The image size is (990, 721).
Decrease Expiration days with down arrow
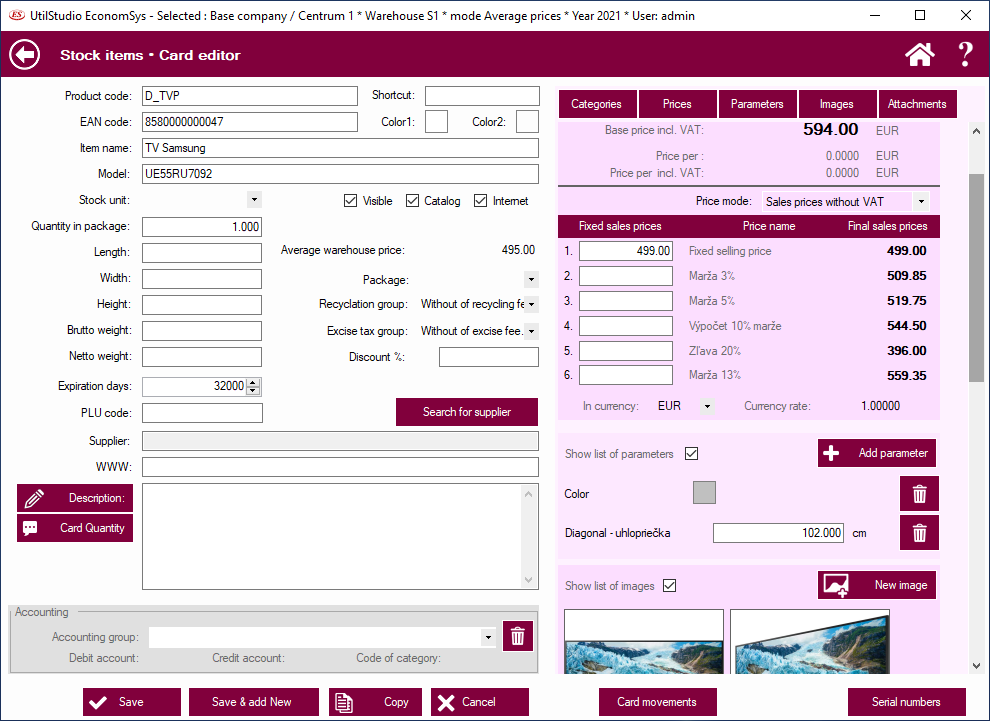point(253,390)
